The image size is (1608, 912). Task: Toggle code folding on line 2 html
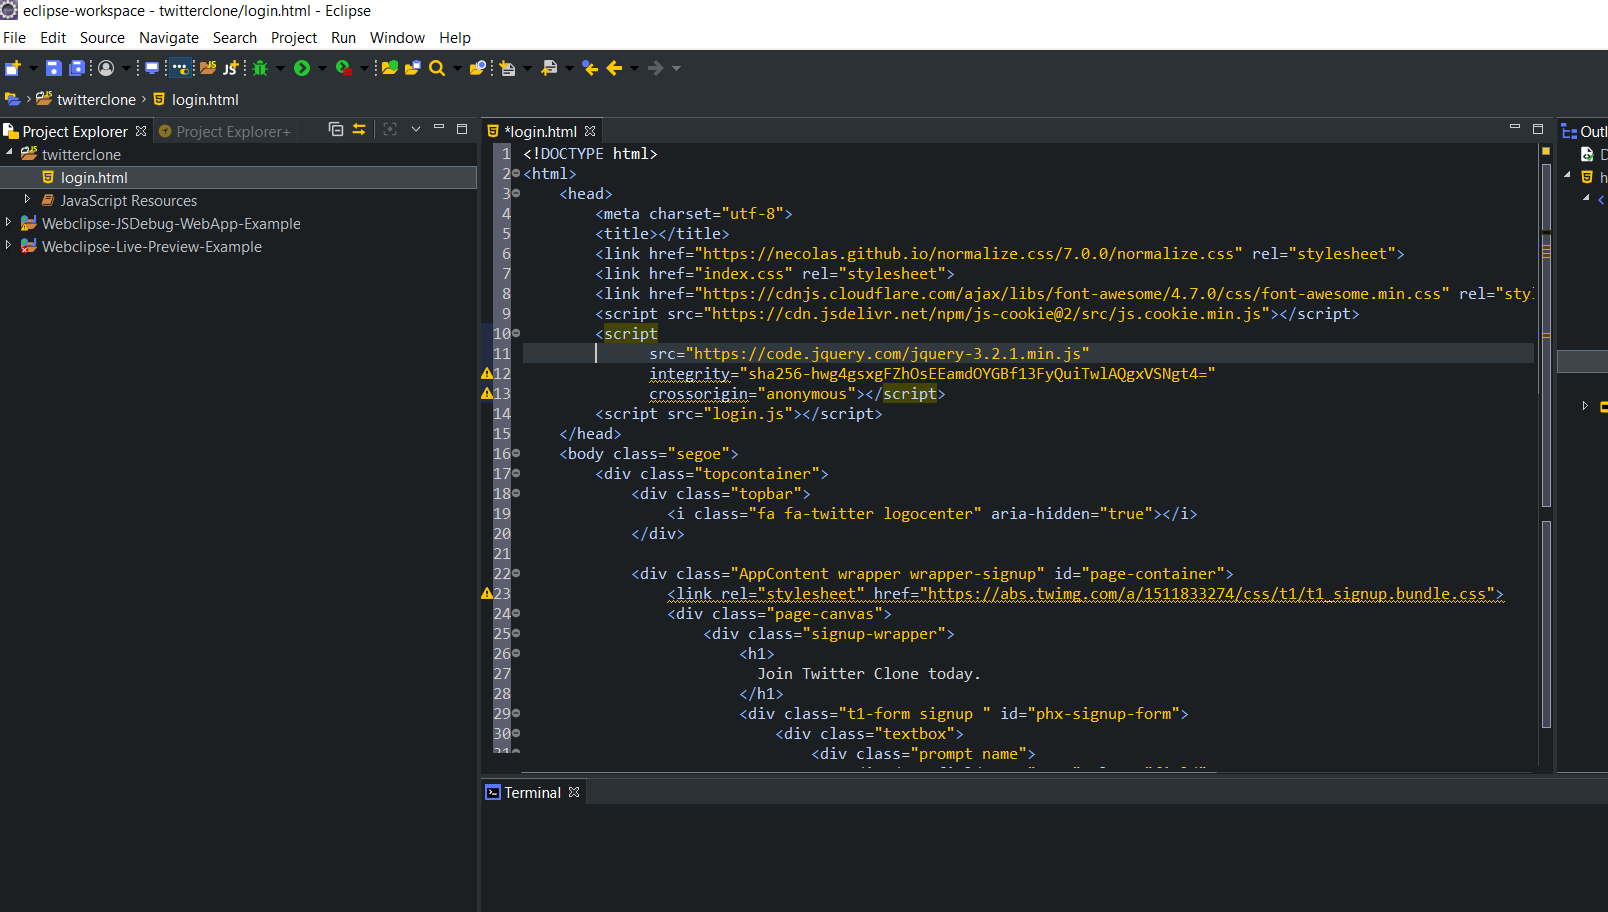click(516, 174)
